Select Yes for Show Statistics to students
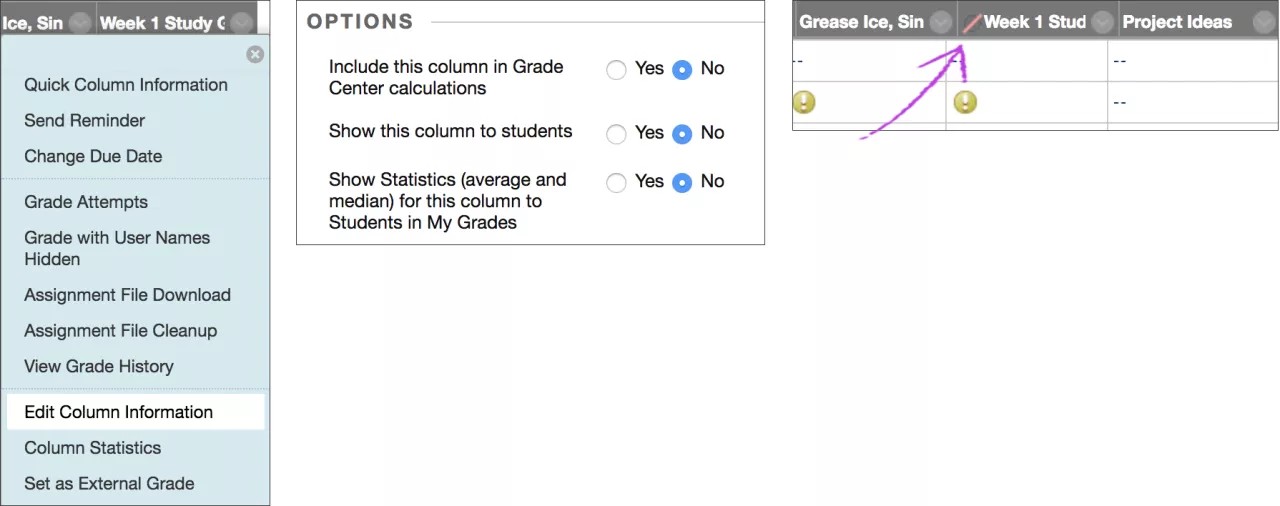Image resolution: width=1280 pixels, height=506 pixels. click(x=617, y=182)
